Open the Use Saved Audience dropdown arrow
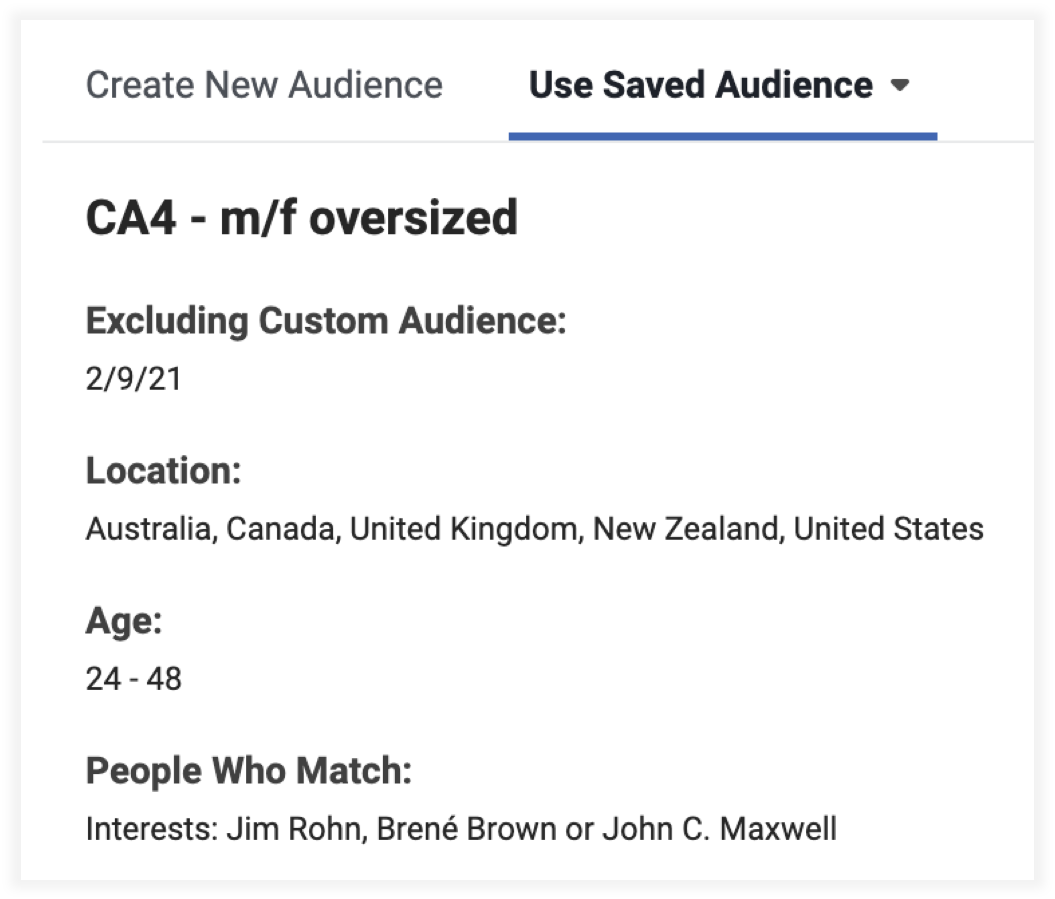 click(899, 86)
